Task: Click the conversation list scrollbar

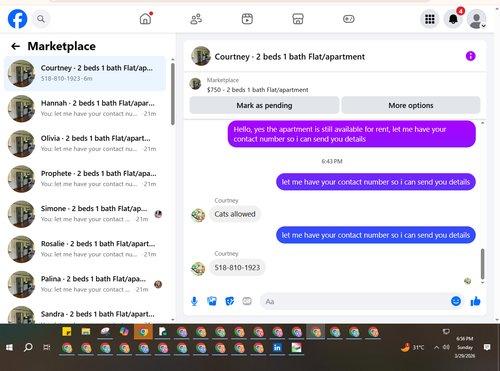Action: pyautogui.click(x=173, y=94)
